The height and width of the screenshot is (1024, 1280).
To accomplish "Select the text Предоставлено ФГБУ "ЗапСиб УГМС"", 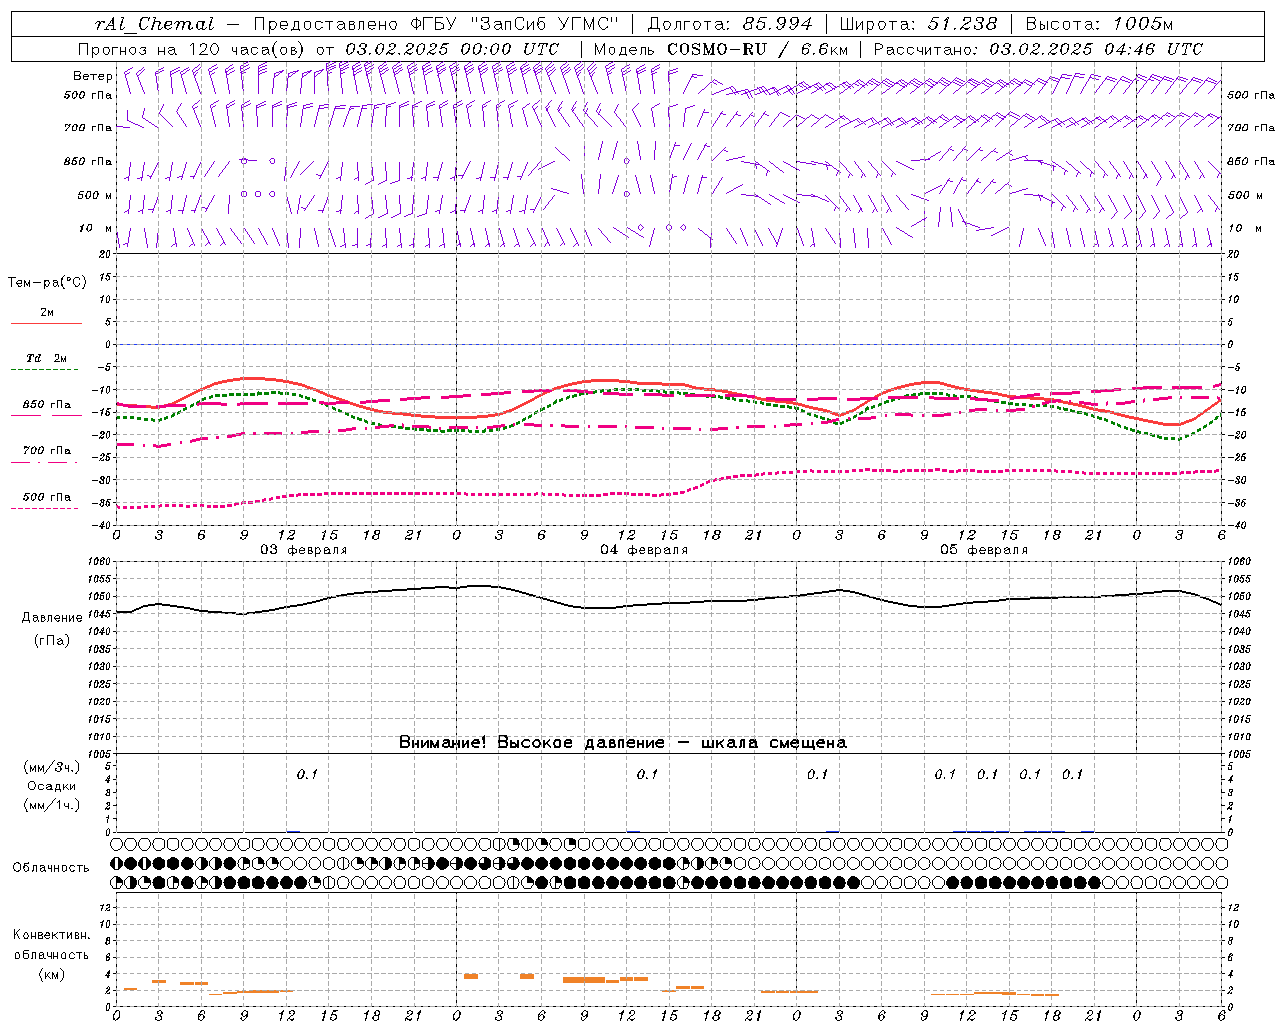I will click(436, 24).
